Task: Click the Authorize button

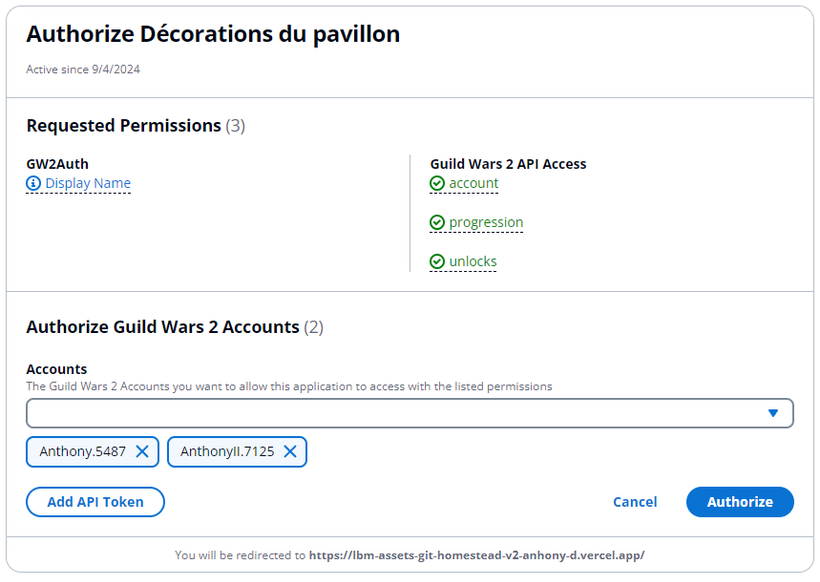Action: point(740,502)
